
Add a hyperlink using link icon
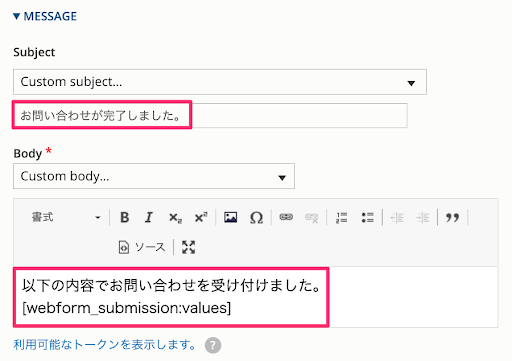tap(286, 218)
